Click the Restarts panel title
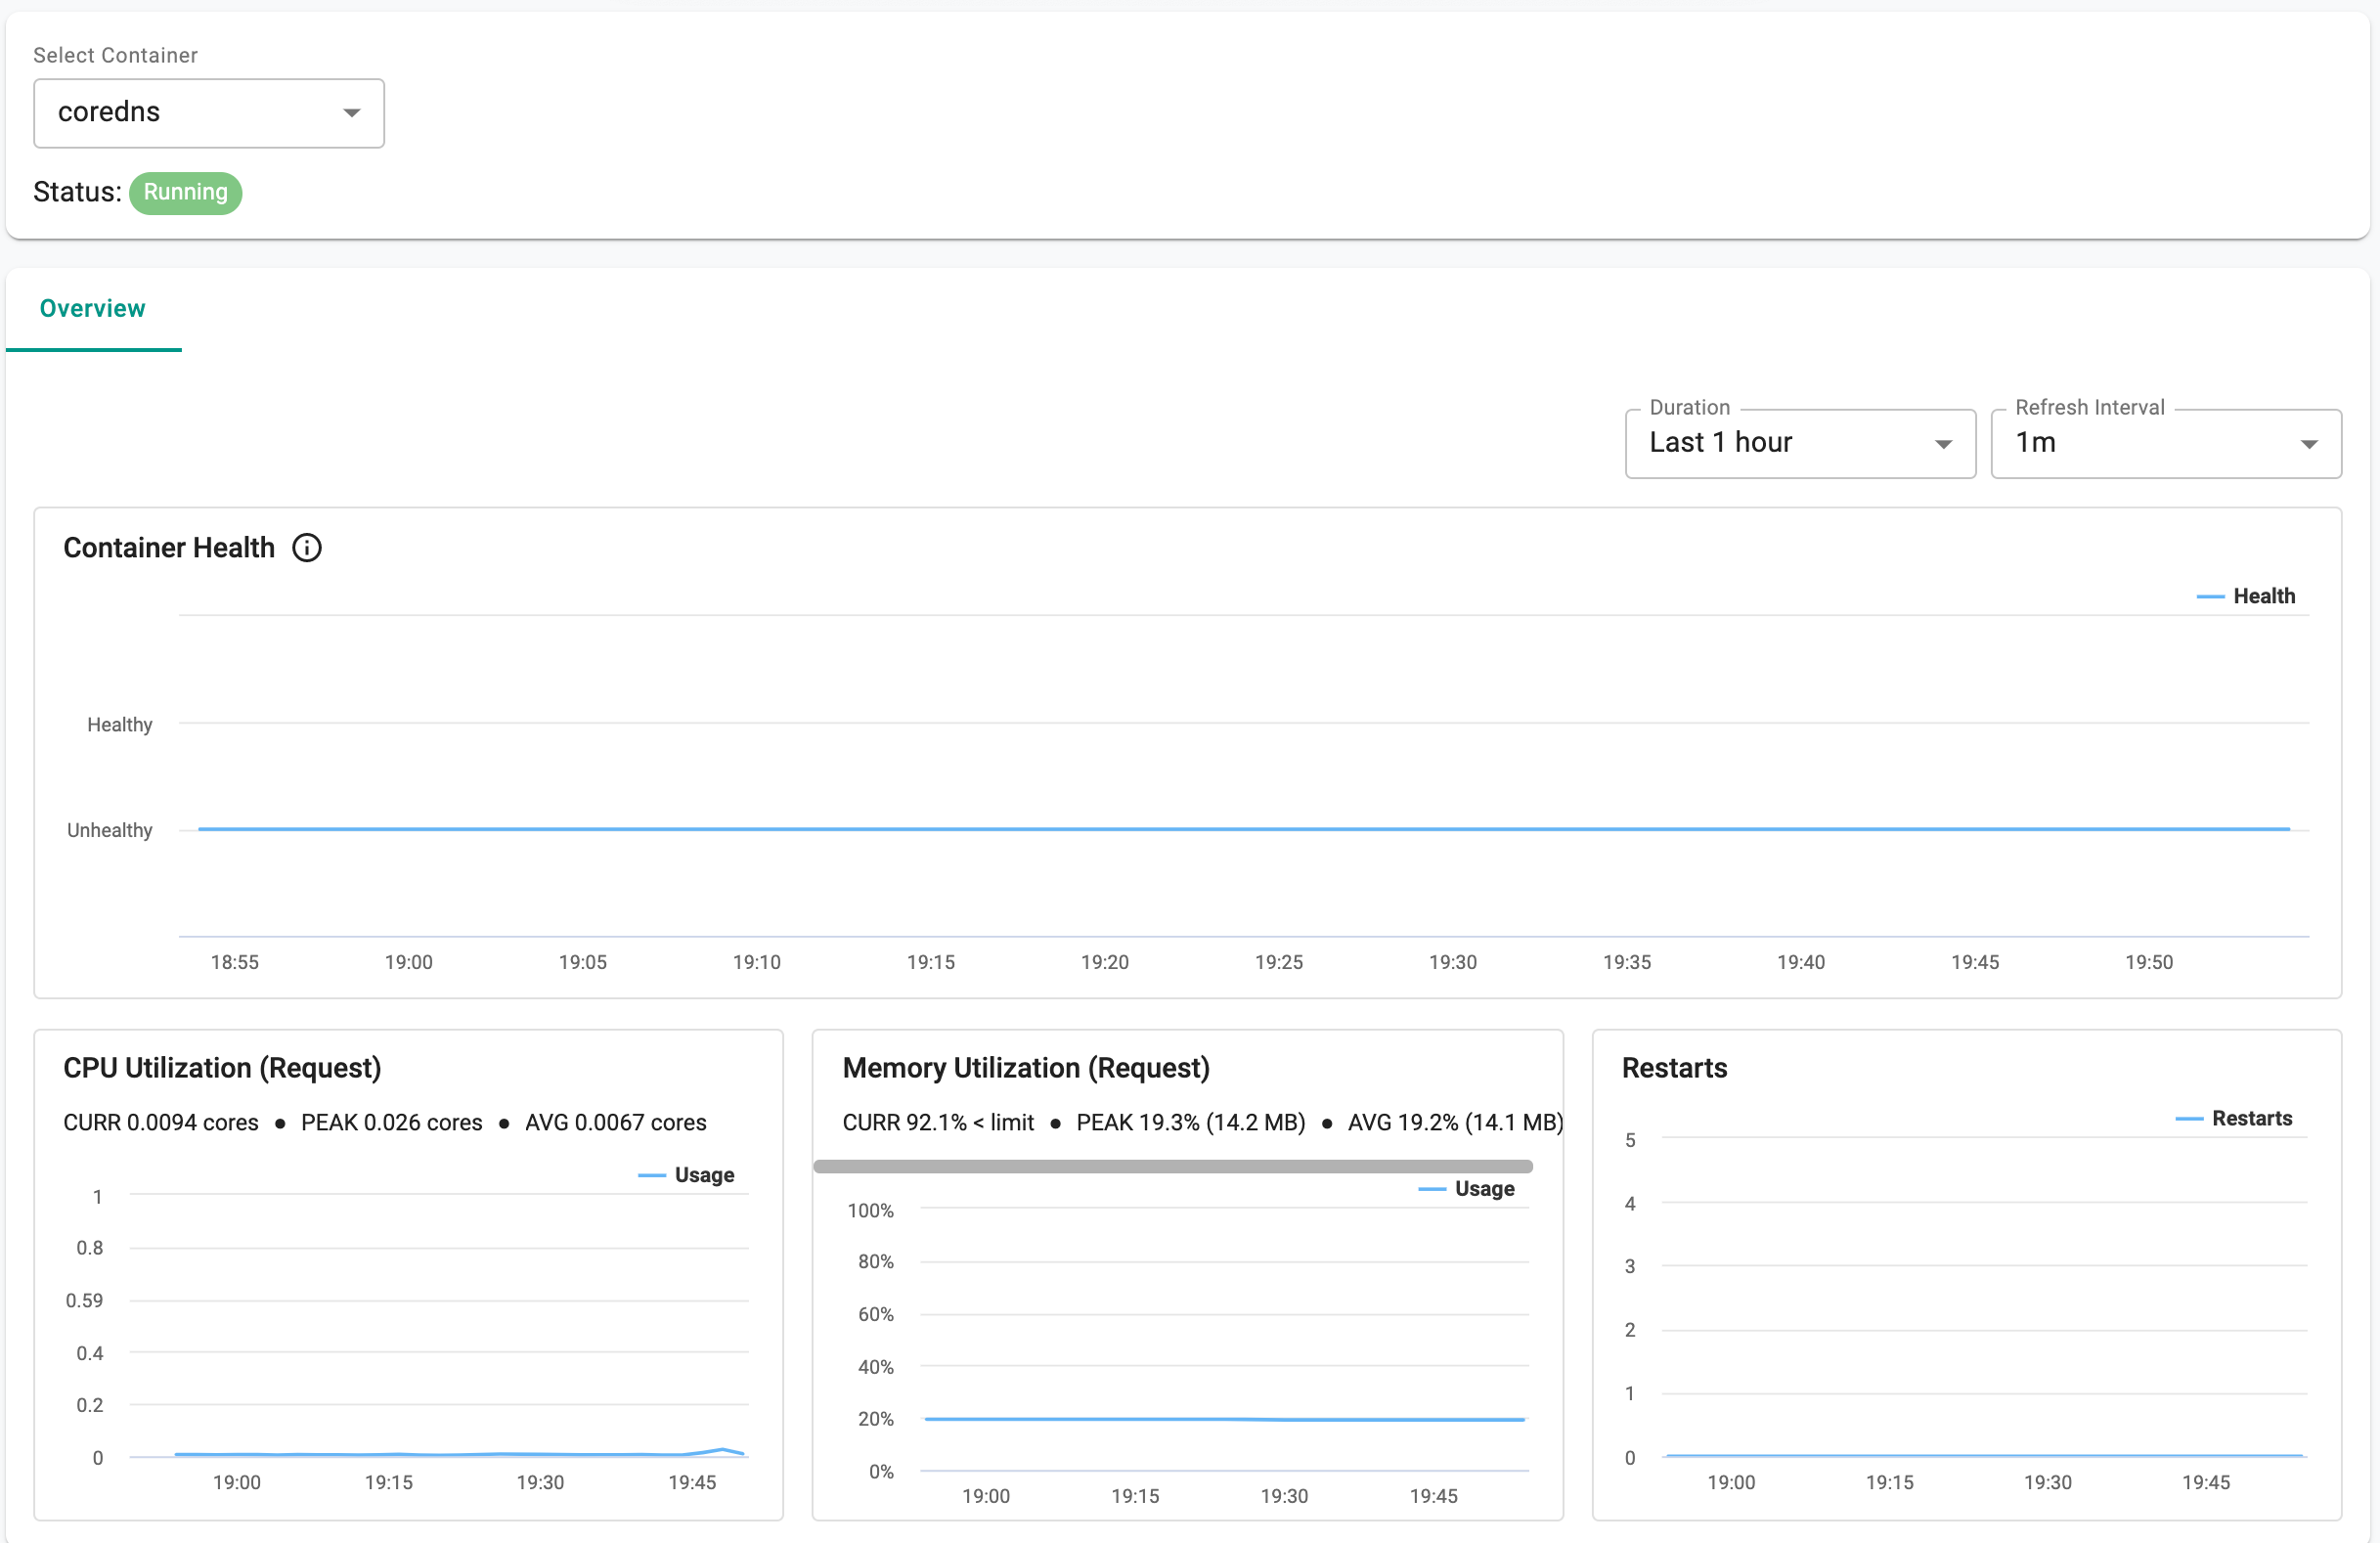The width and height of the screenshot is (2380, 1543). tap(1674, 1068)
